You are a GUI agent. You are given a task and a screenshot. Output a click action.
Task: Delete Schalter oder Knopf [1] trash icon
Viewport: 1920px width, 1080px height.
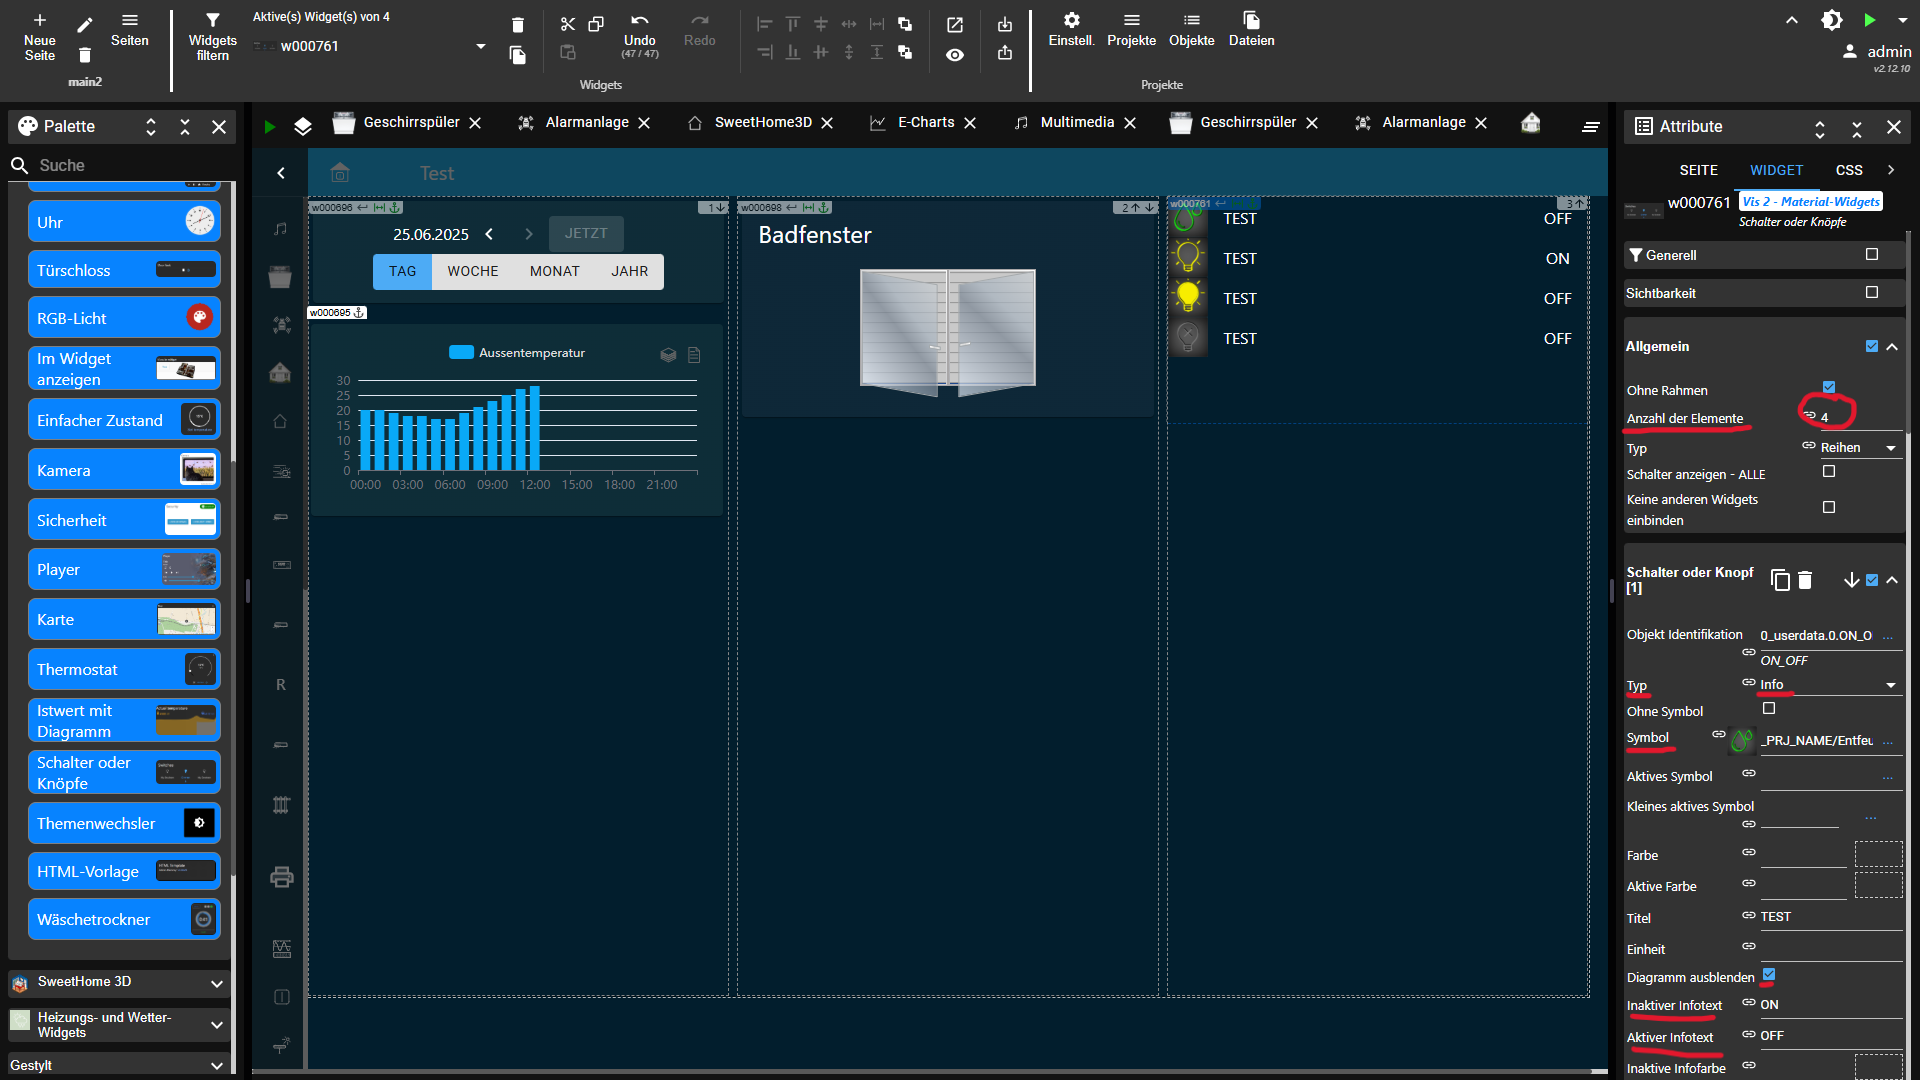pyautogui.click(x=1805, y=580)
